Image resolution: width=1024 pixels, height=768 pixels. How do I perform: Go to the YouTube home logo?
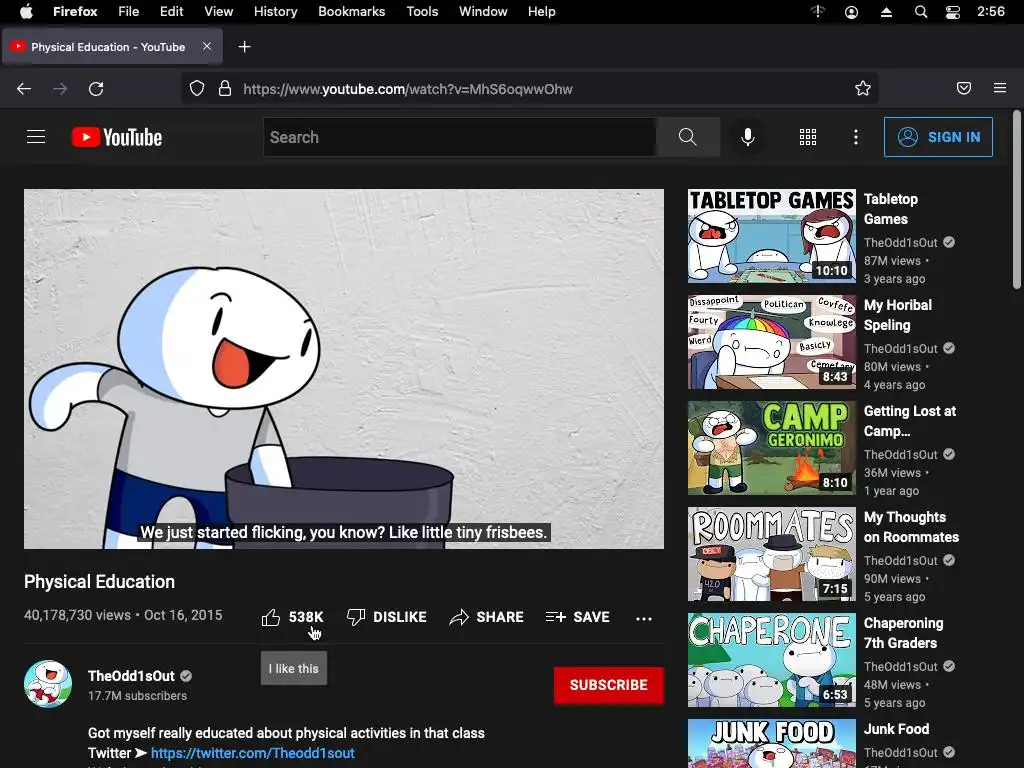[117, 137]
